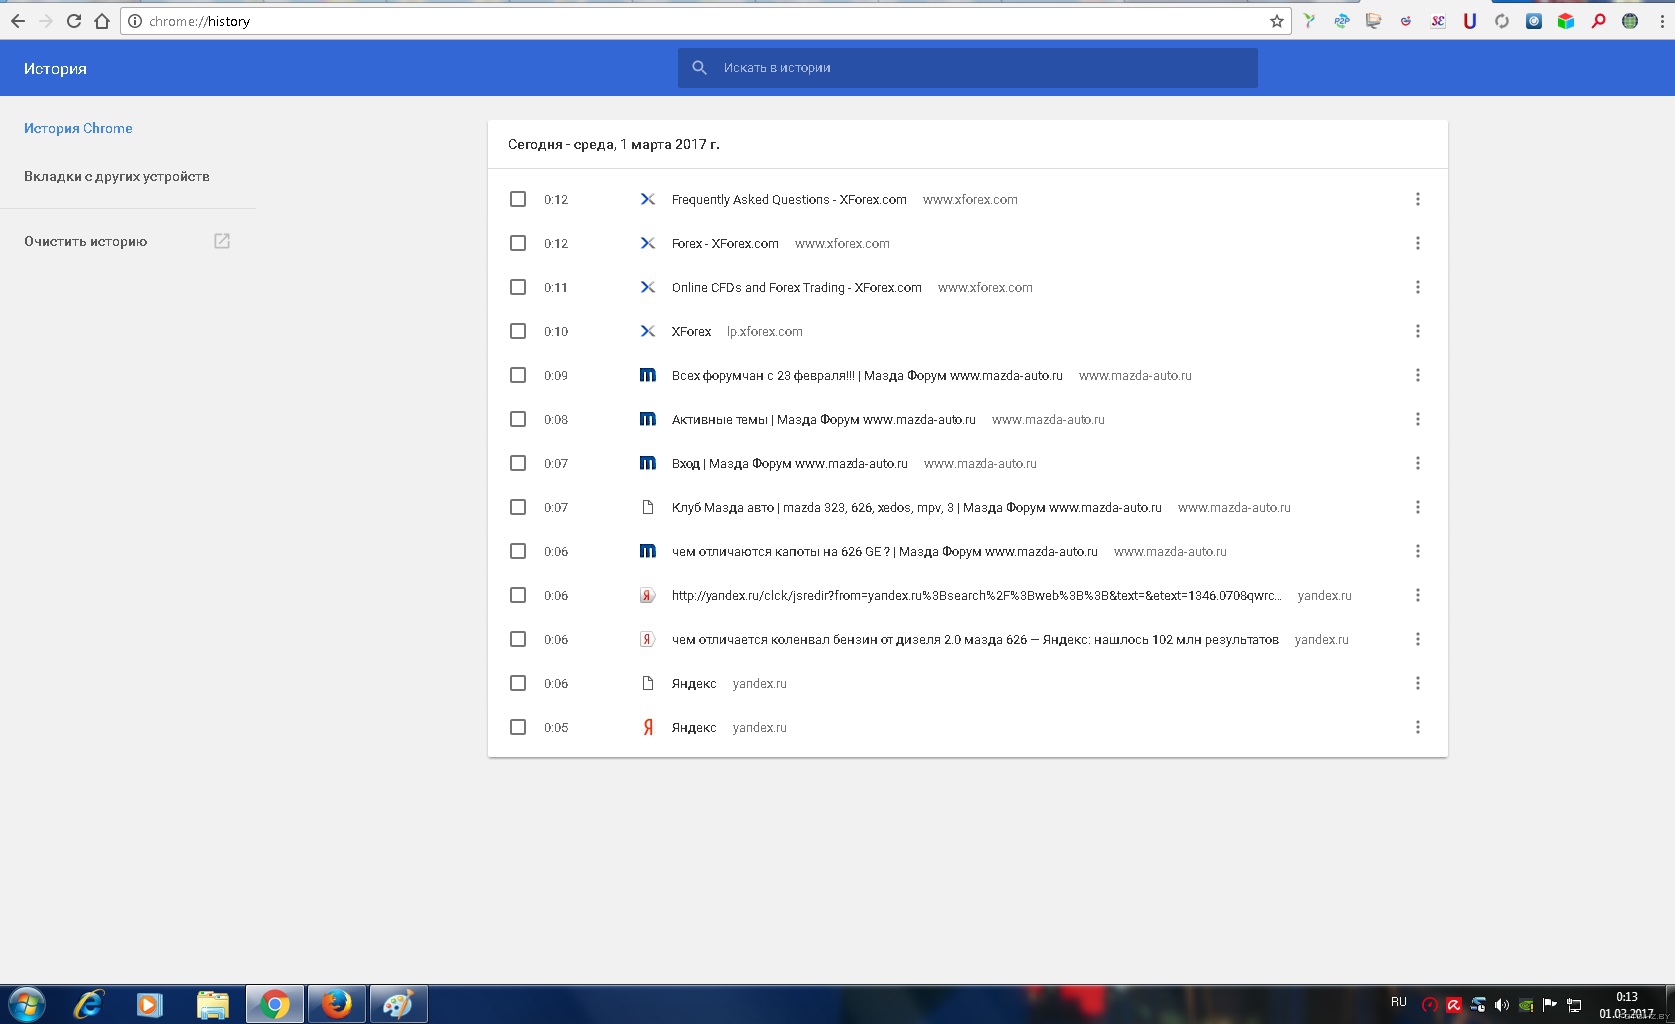Tick checkbox for Всех форумчан с 23 февраля
This screenshot has width=1675, height=1024.
point(518,375)
